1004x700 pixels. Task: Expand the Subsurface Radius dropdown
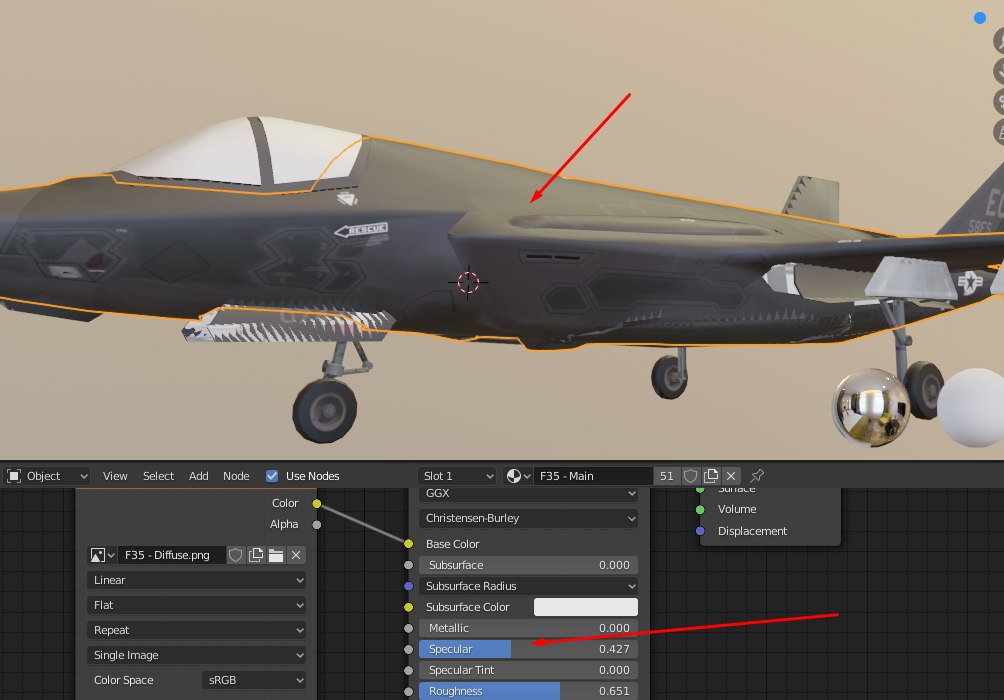[x=529, y=586]
